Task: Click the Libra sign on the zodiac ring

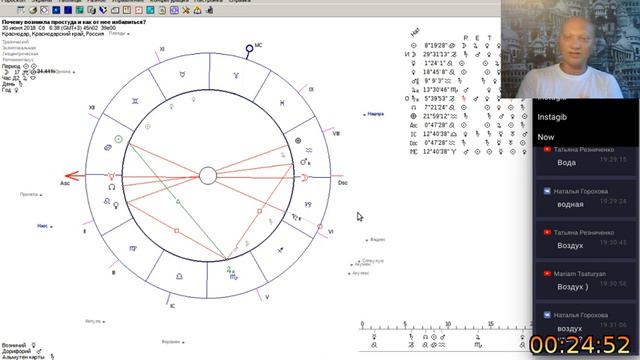Action: (x=179, y=276)
